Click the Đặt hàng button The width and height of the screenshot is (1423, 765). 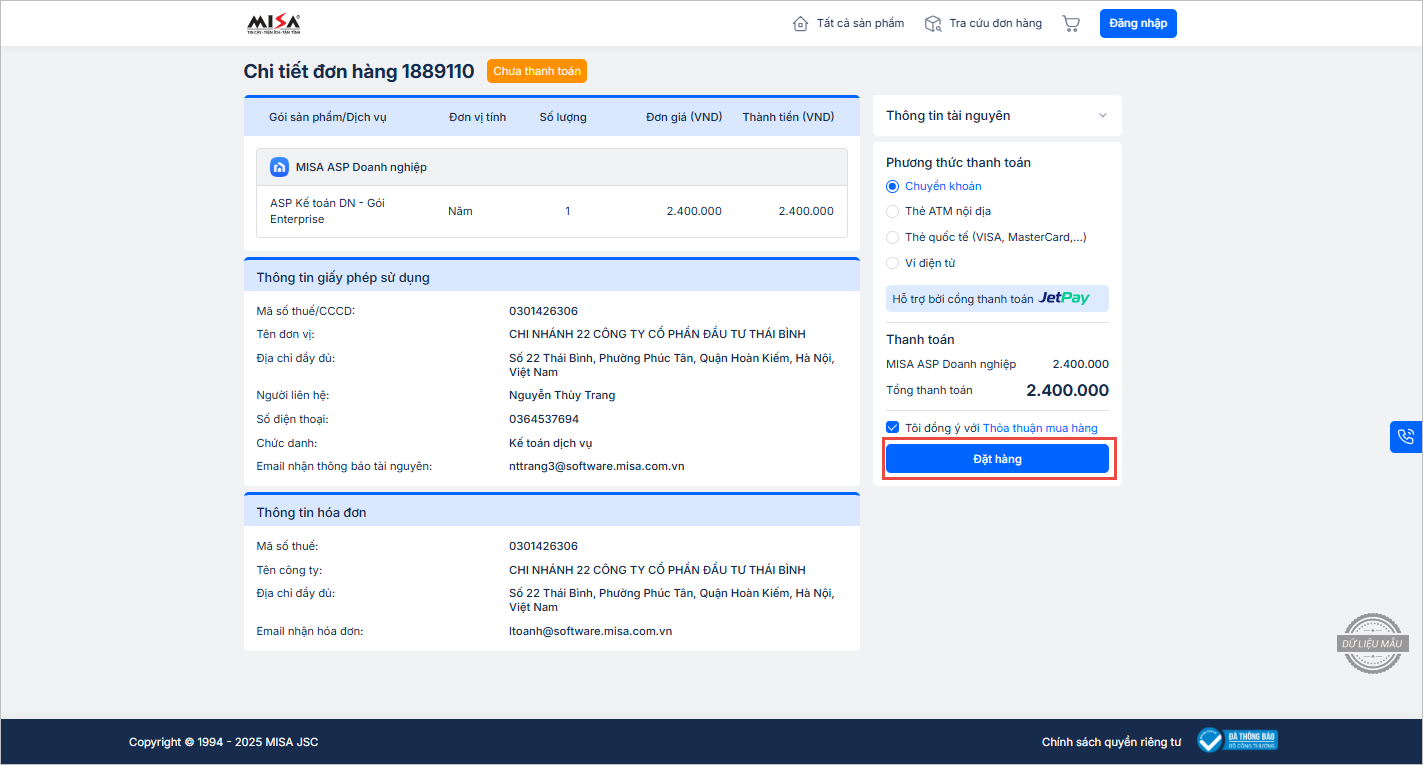pos(997,459)
